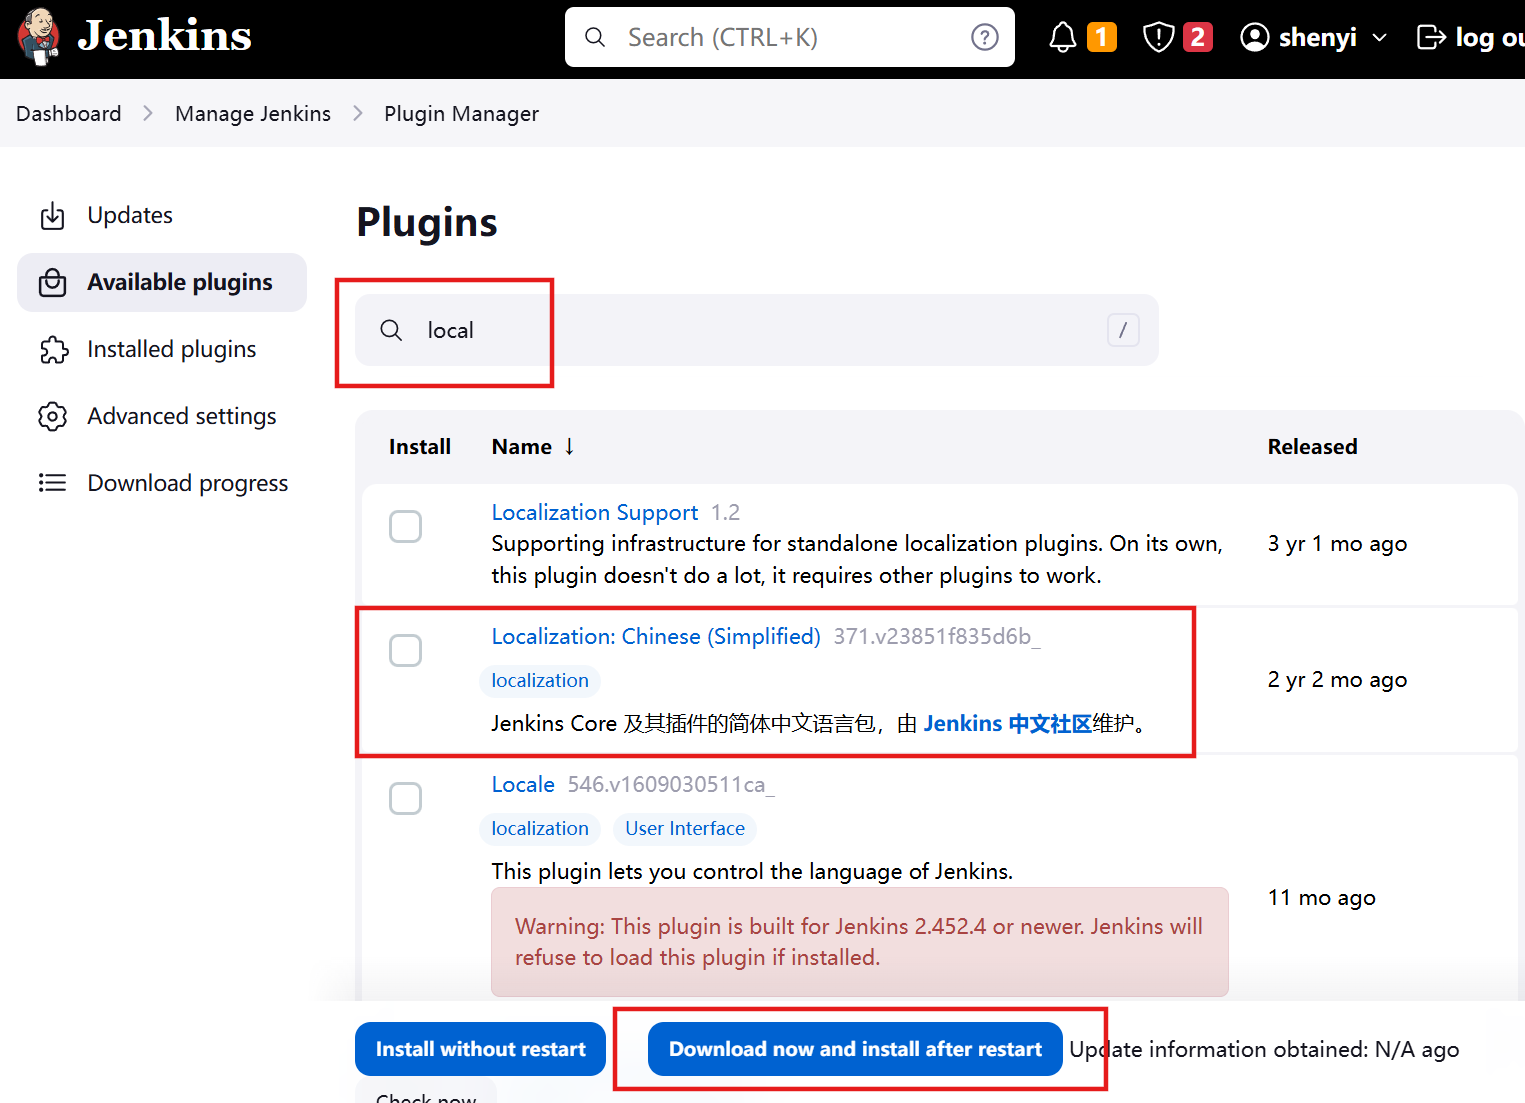Open the Localization Support plugin link

[595, 512]
